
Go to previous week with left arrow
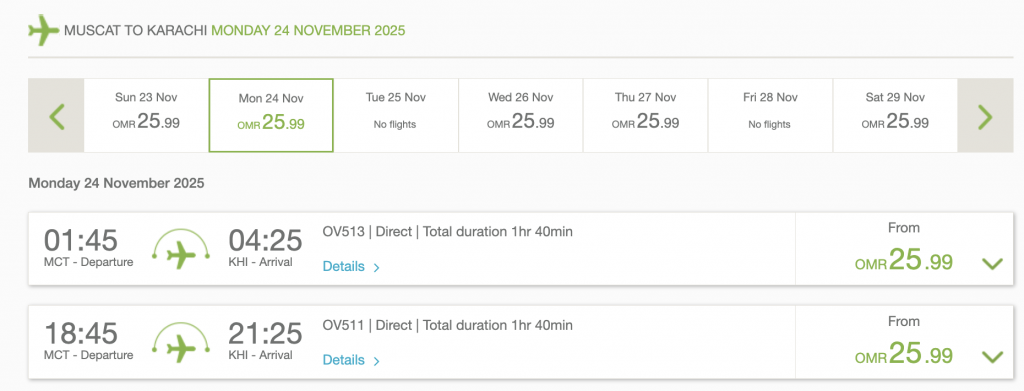[56, 116]
